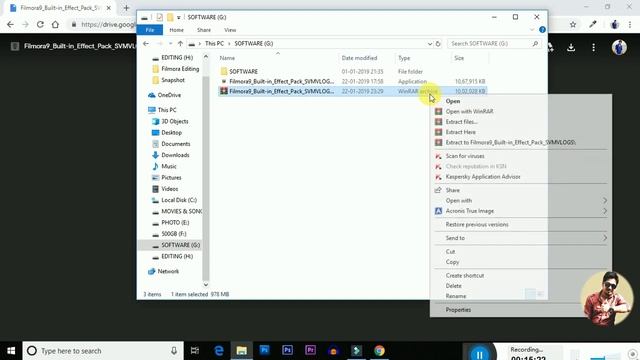
Task: Click Chrome reload button
Action: click(x=40, y=24)
